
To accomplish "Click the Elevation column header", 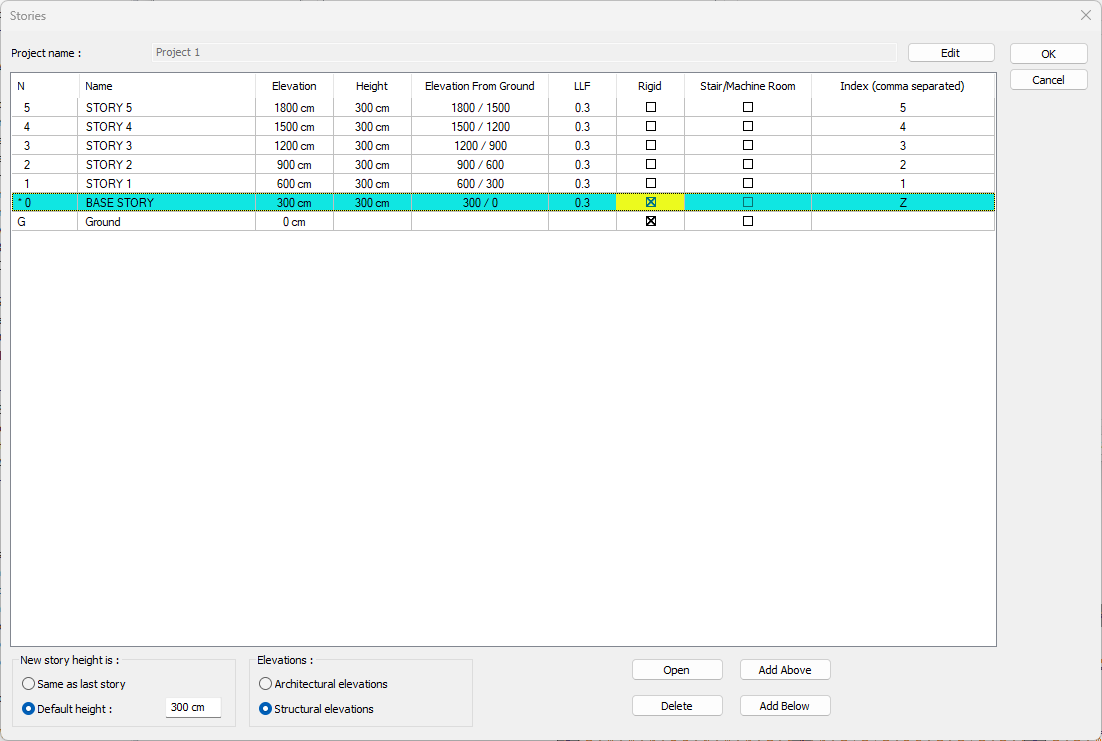I will pyautogui.click(x=294, y=86).
